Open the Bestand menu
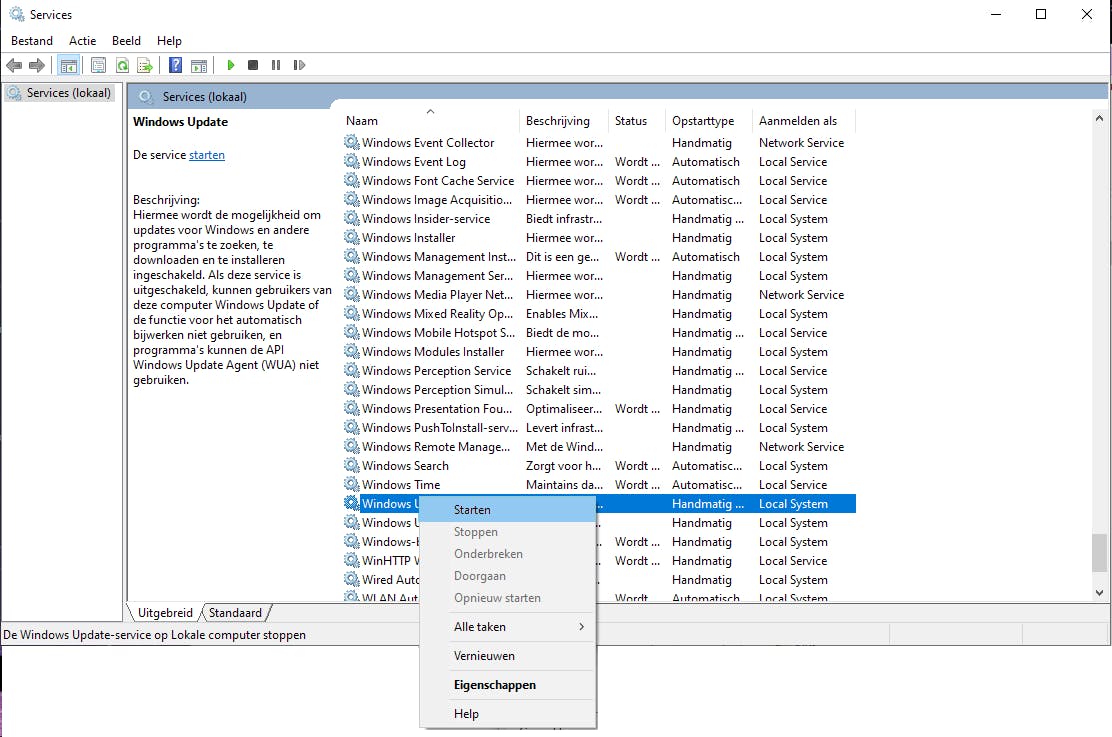The width and height of the screenshot is (1112, 737). pyautogui.click(x=32, y=41)
